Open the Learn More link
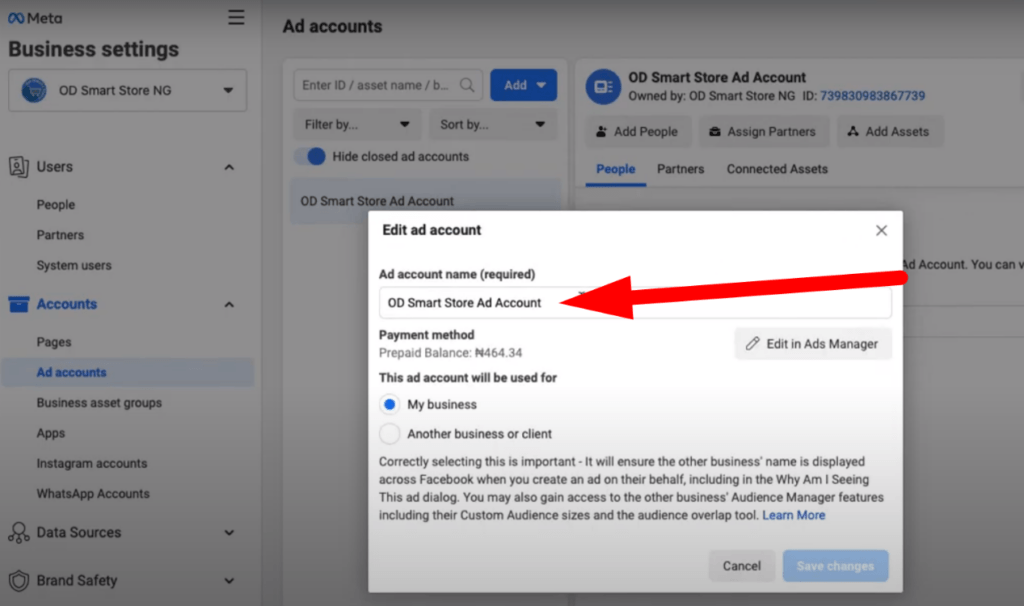The height and width of the screenshot is (606, 1024). click(x=793, y=515)
